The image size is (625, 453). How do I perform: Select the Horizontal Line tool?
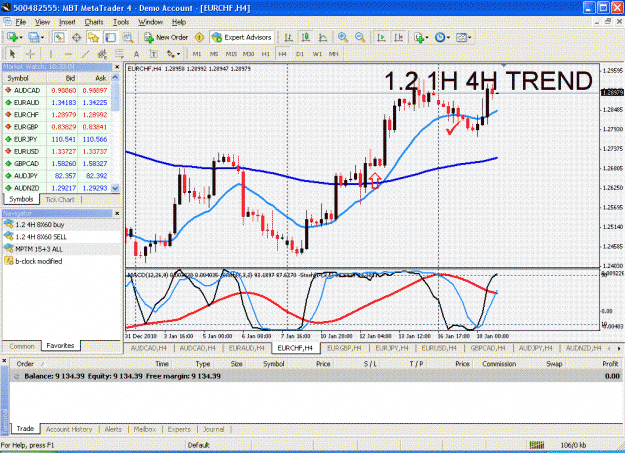click(68, 54)
